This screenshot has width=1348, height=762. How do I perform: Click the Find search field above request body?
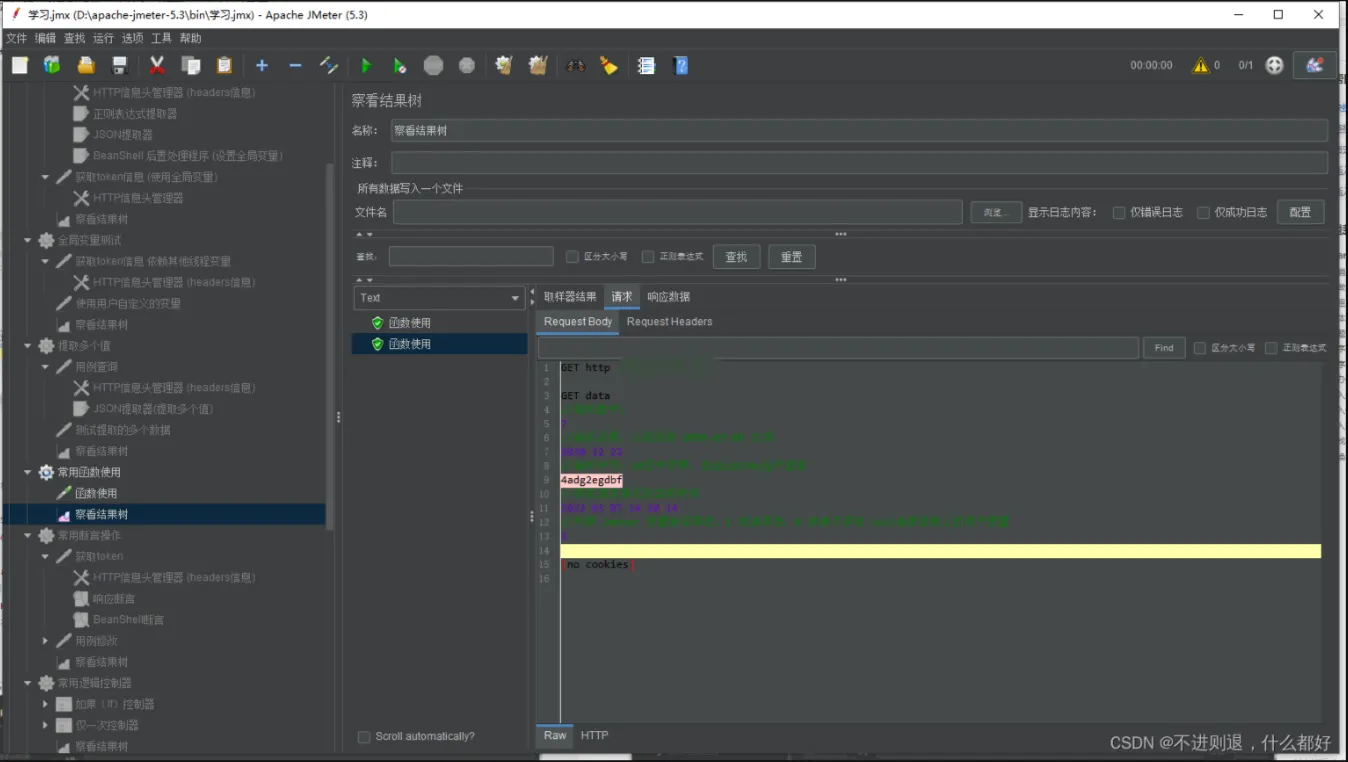(838, 348)
